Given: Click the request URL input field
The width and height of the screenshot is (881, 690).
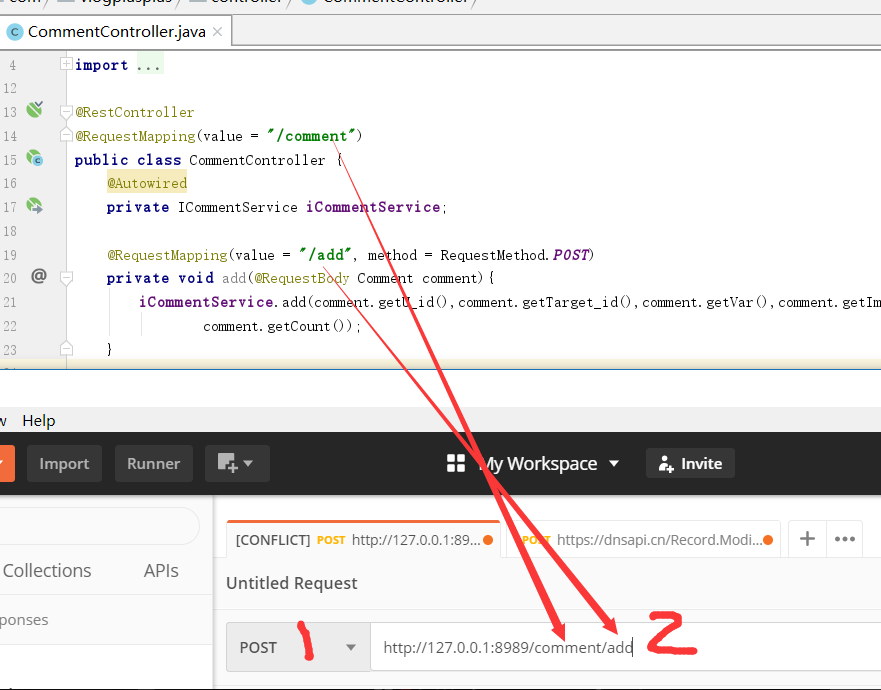Looking at the screenshot, I should coord(625,647).
